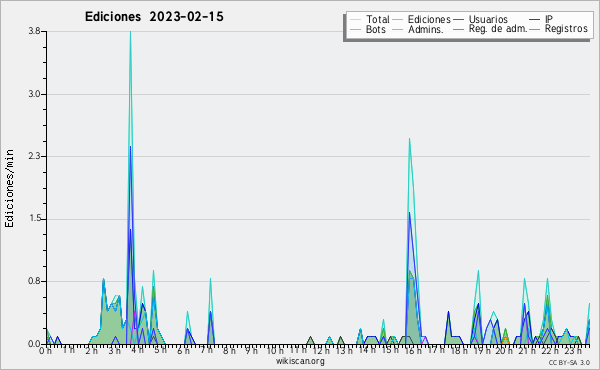Open the wikiscan.org link below chart

(x=300, y=361)
